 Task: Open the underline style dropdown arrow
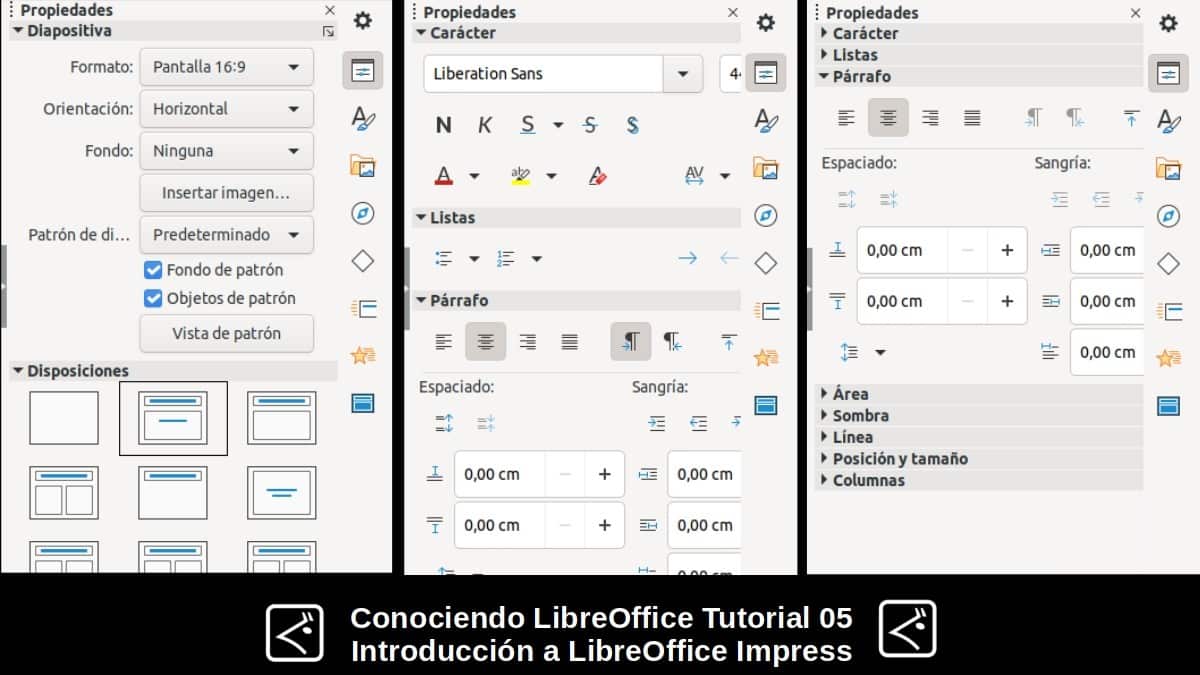[x=558, y=125]
